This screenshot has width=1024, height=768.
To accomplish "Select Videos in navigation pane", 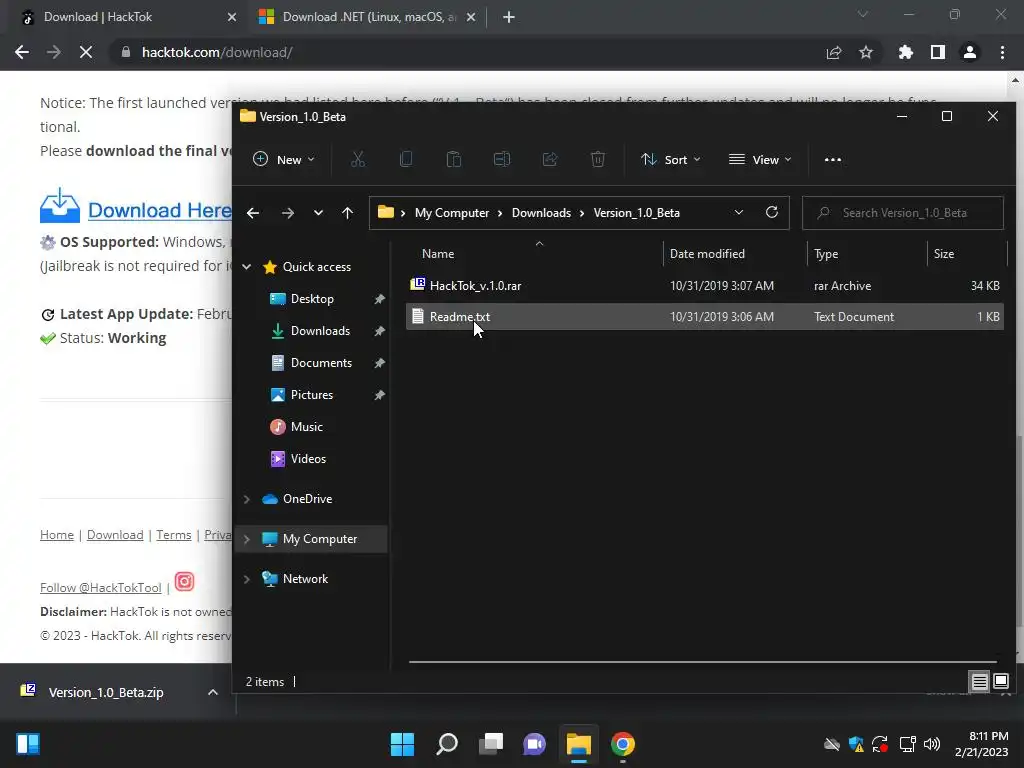I will coord(308,459).
